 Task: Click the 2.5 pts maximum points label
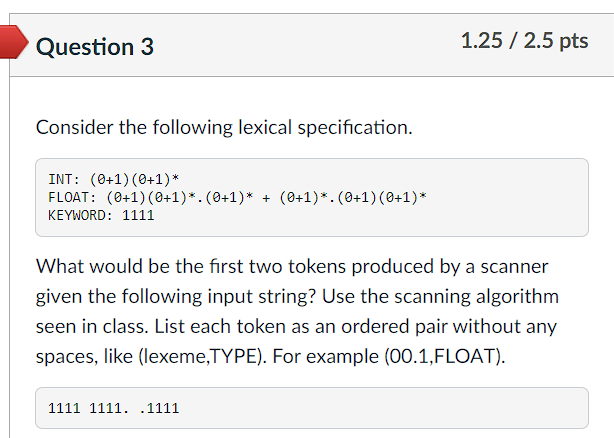coord(556,41)
